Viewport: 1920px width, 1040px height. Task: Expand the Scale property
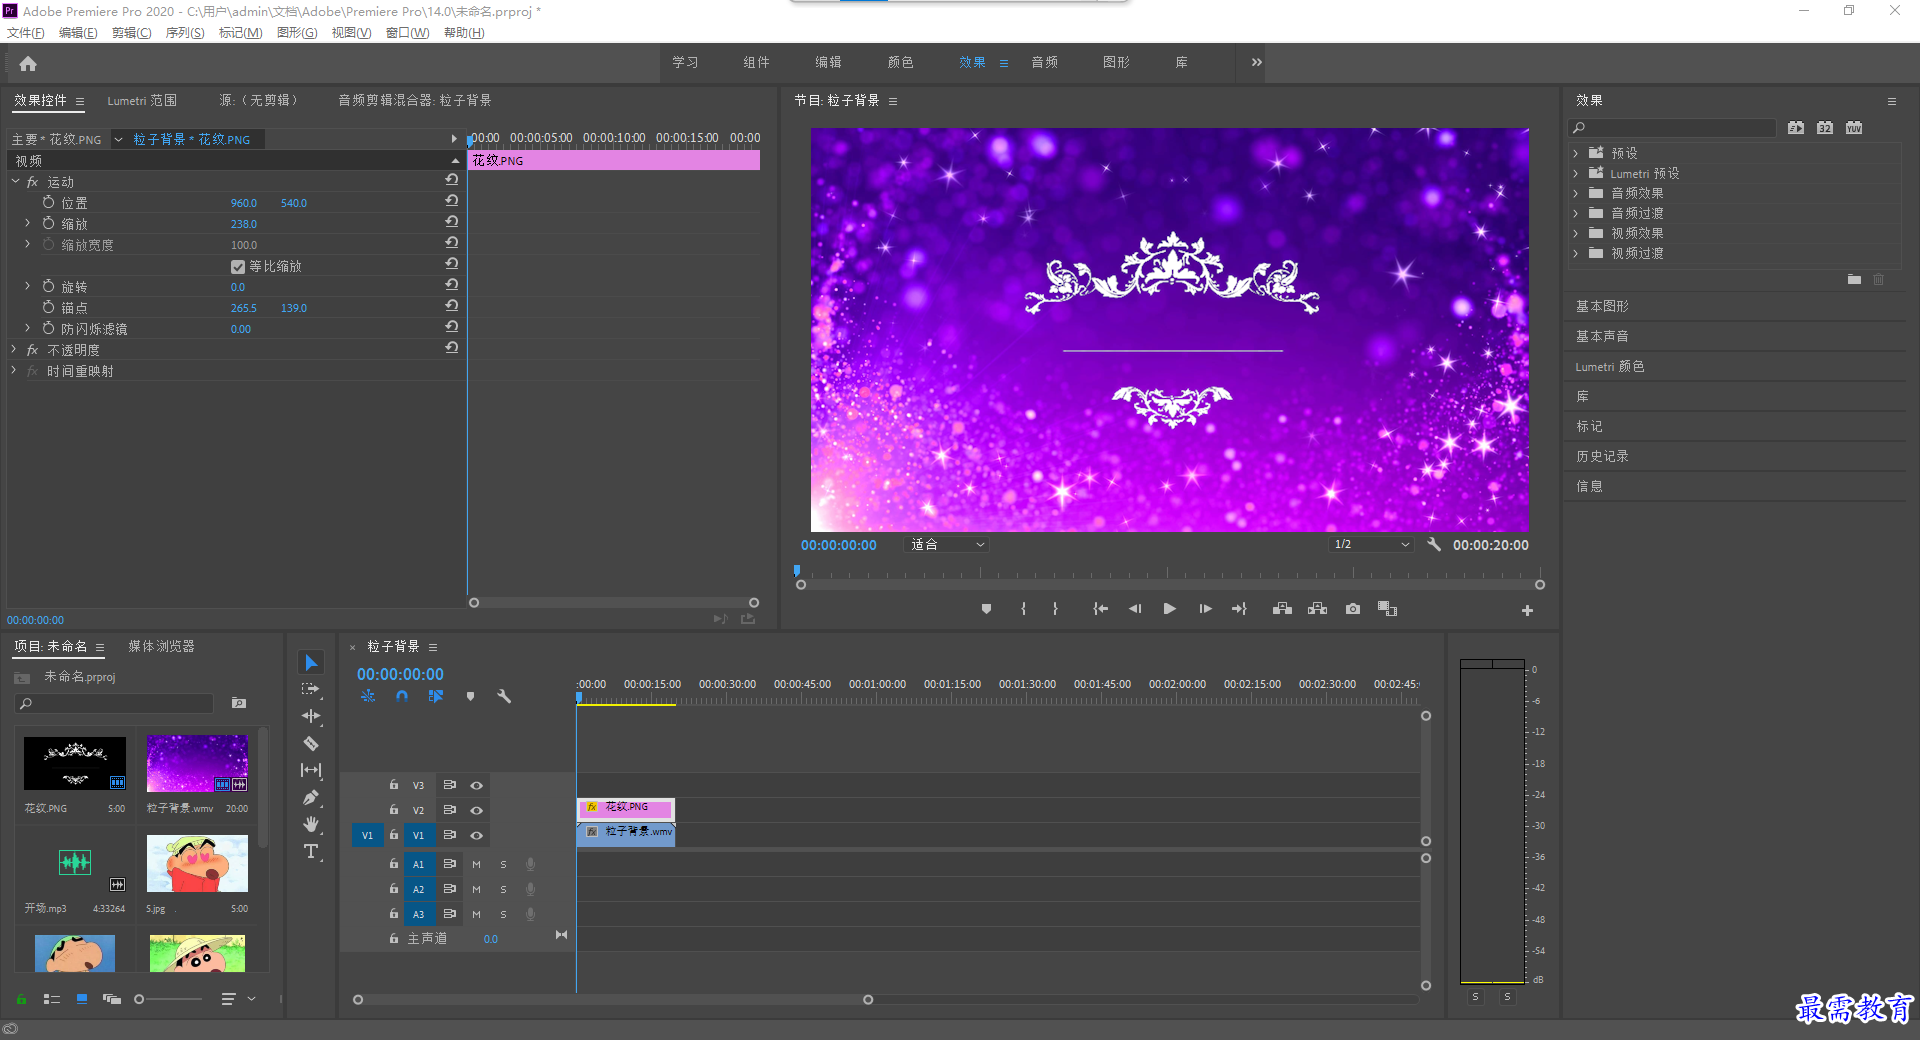point(28,223)
